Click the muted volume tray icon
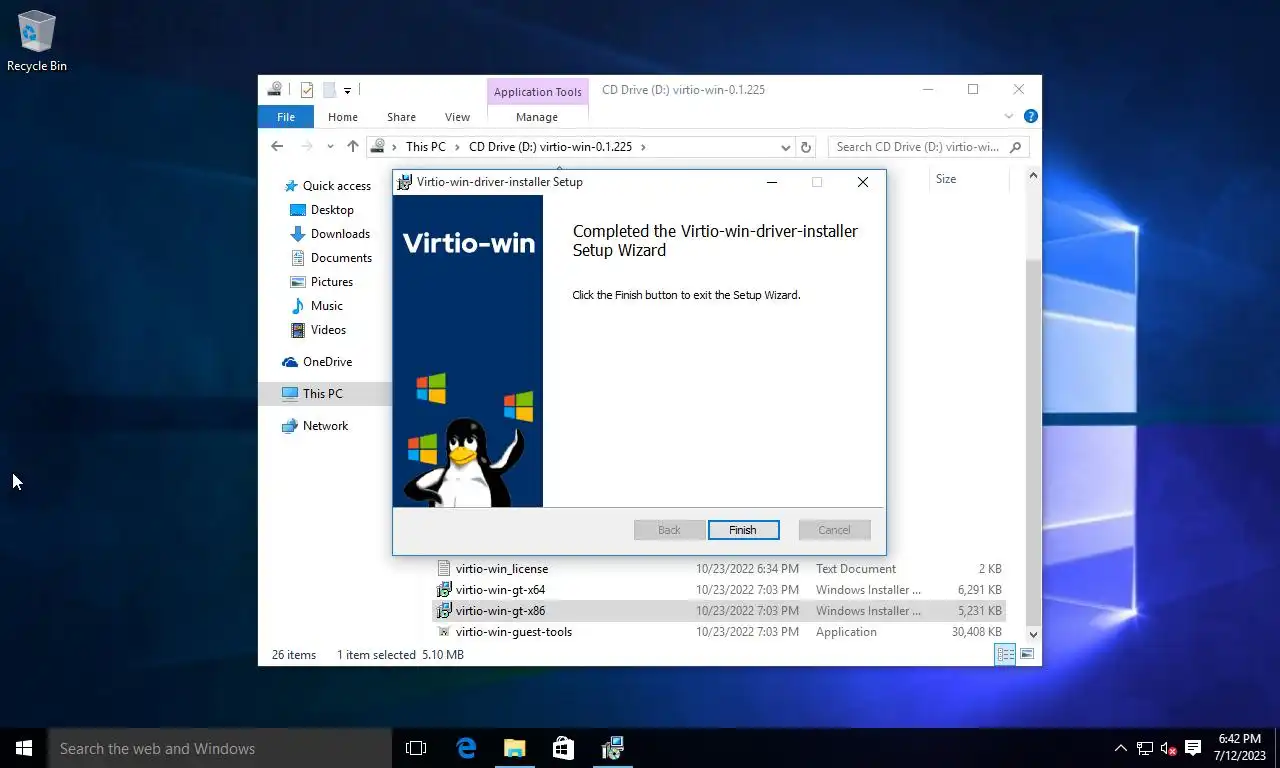This screenshot has height=768, width=1280. point(1168,748)
